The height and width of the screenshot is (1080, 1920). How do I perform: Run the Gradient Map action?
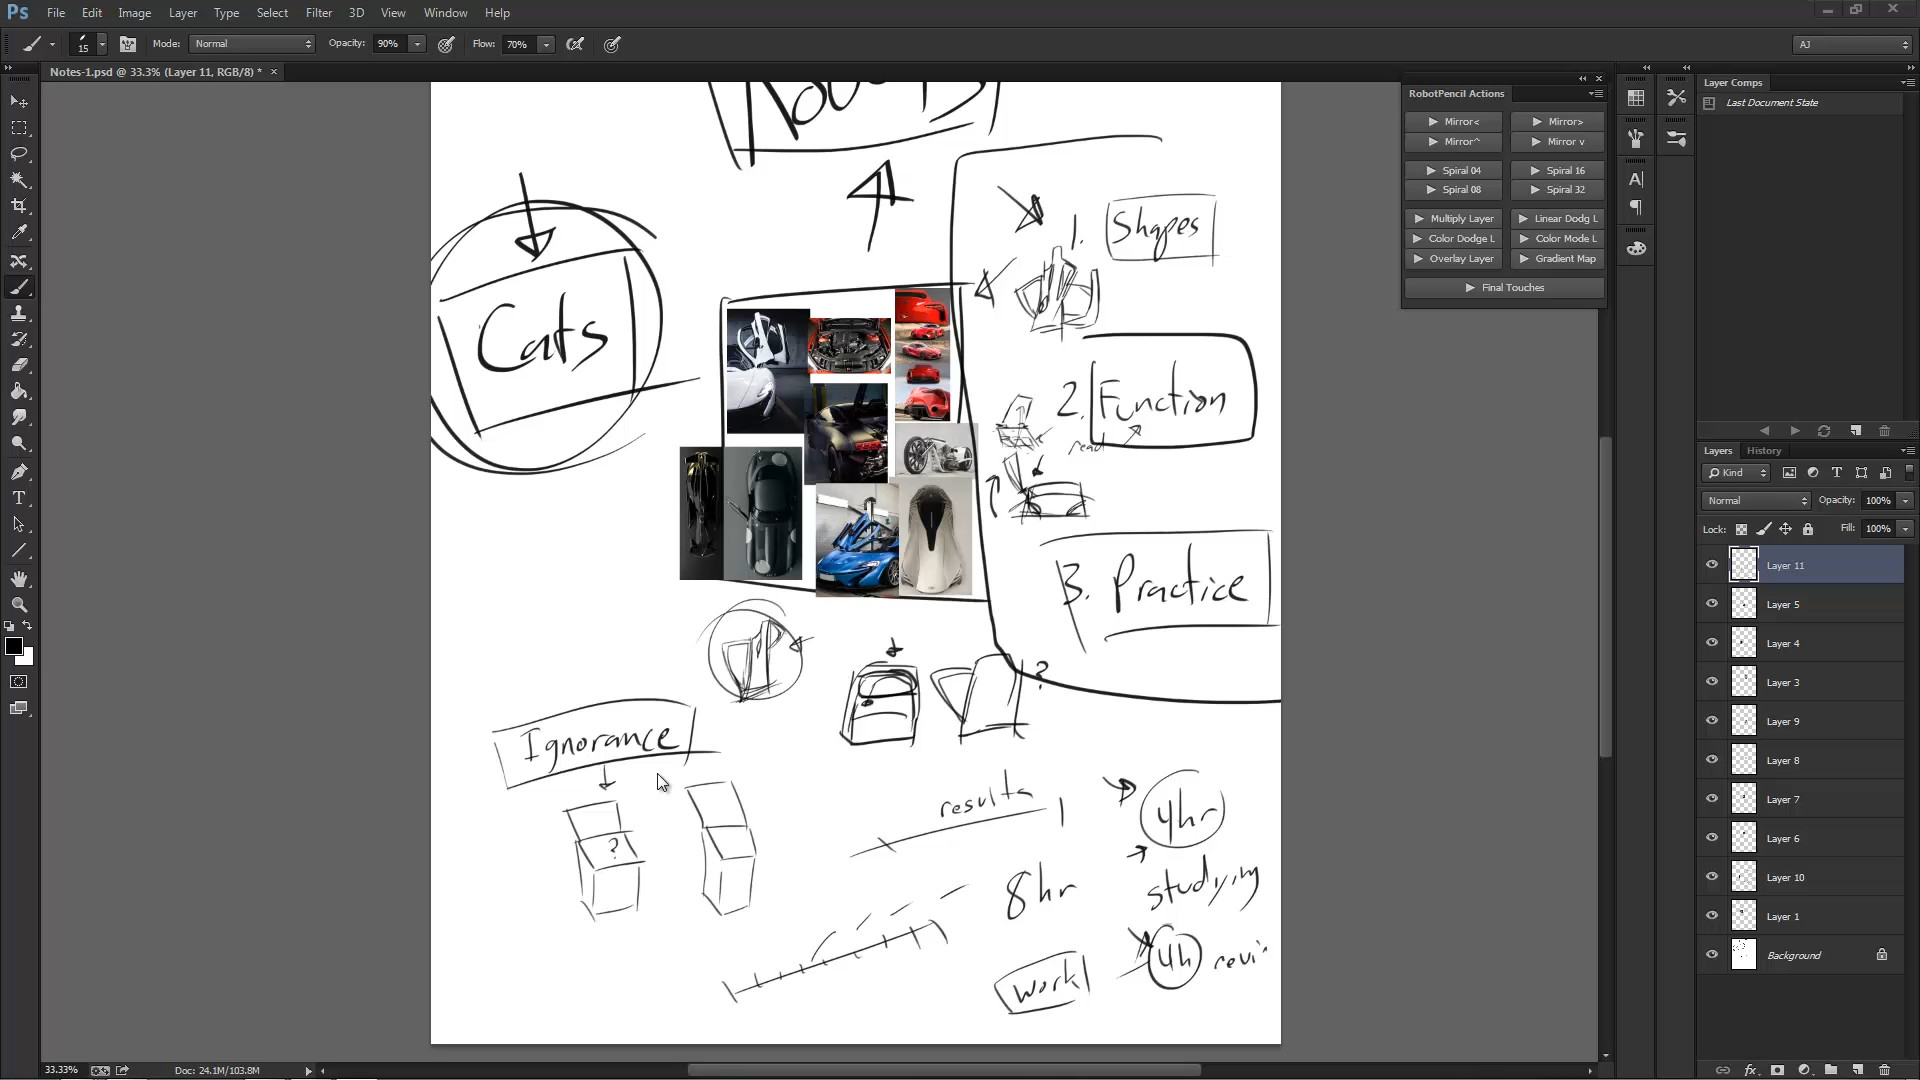(1557, 259)
